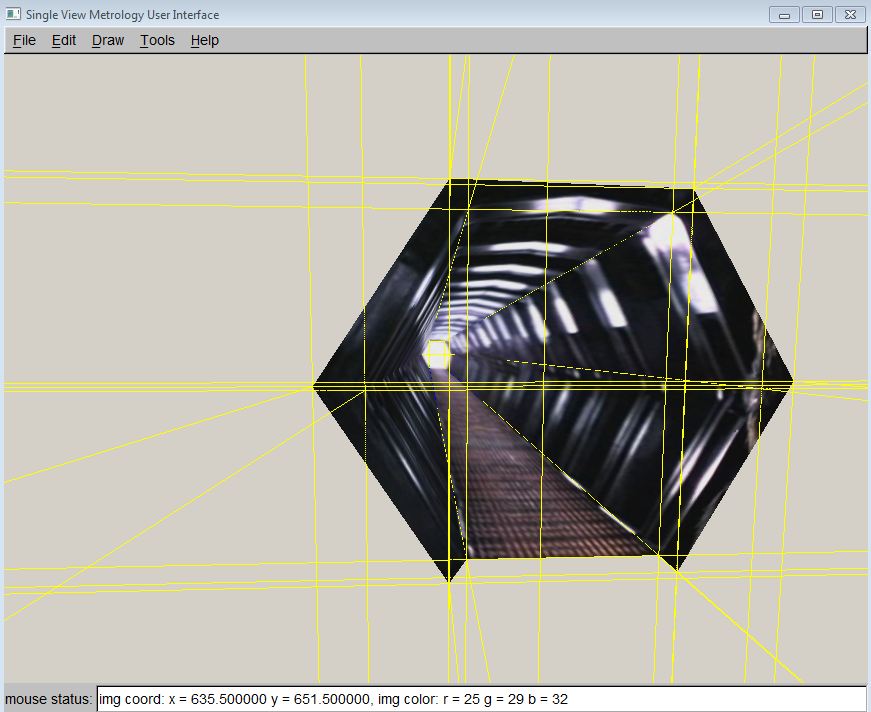Click the 'mouse status:' label
The height and width of the screenshot is (712, 871).
point(49,699)
